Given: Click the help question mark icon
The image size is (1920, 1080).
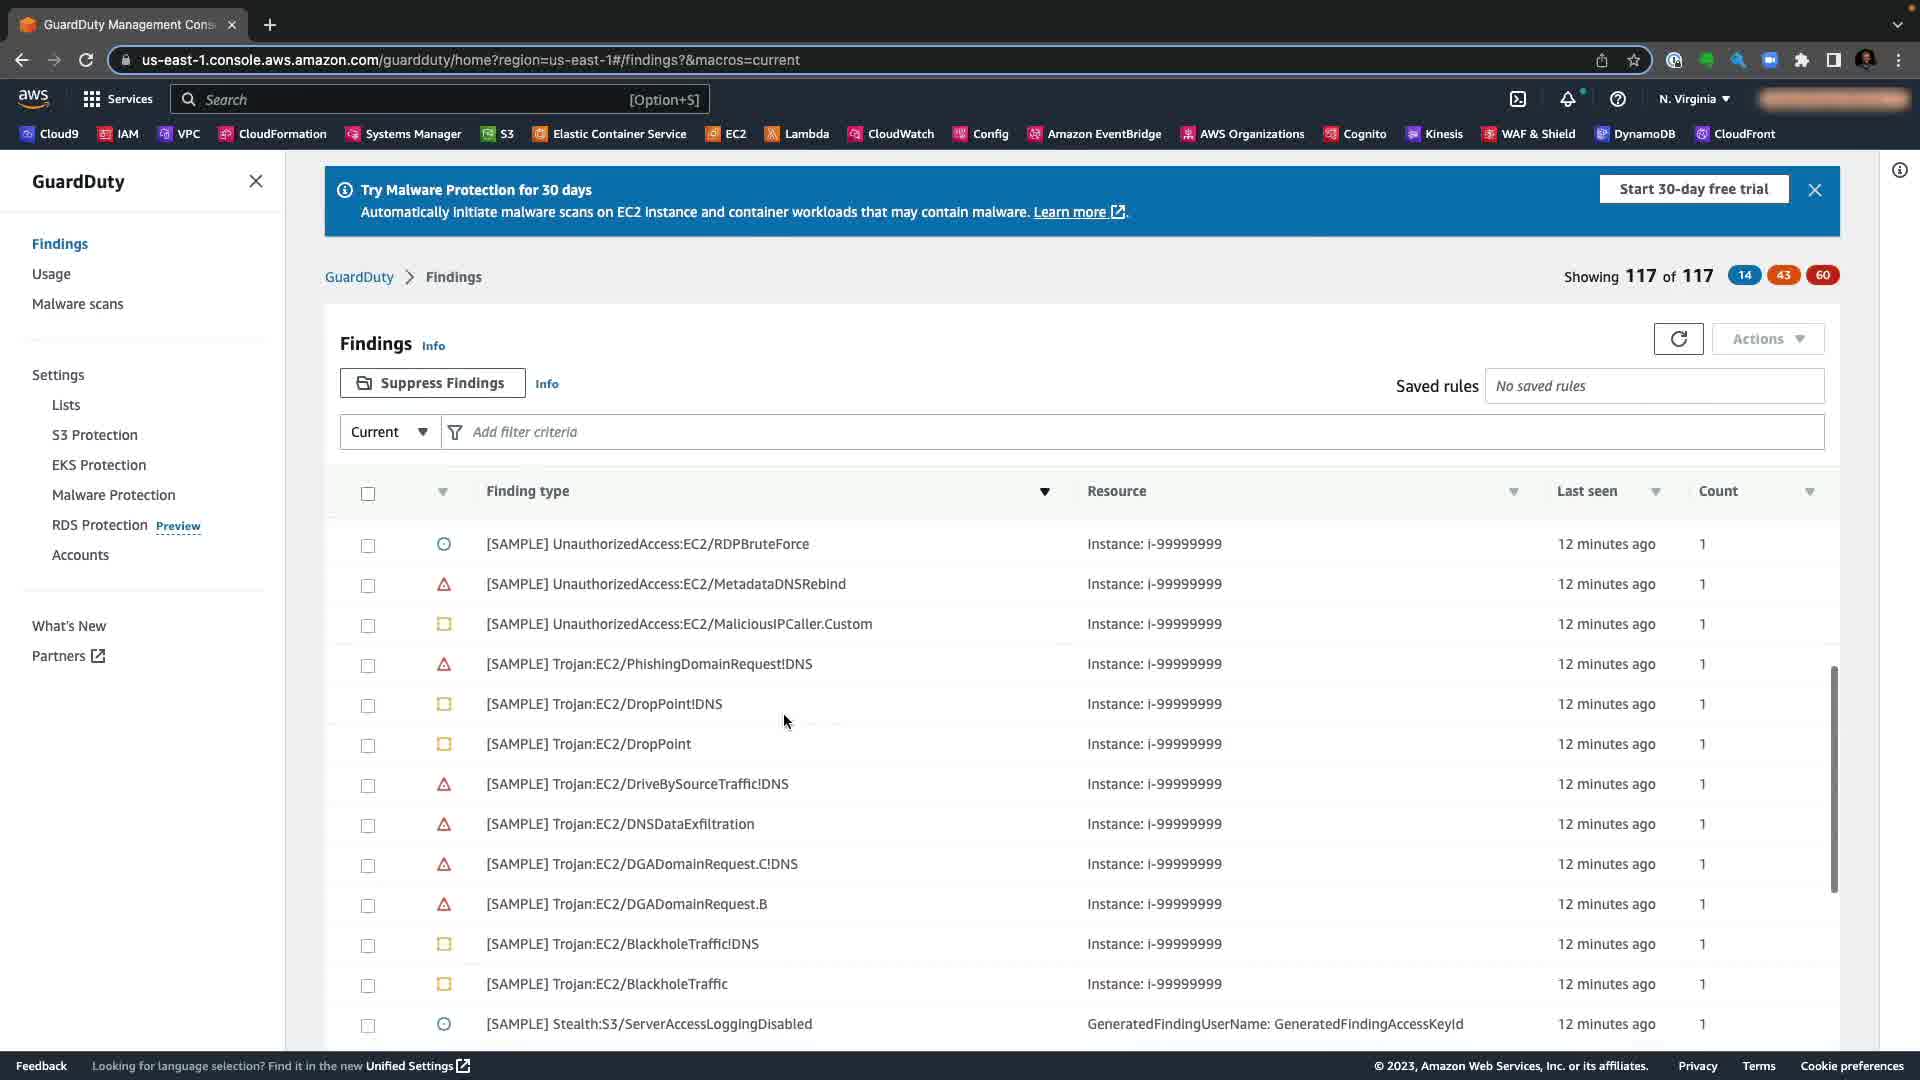Looking at the screenshot, I should (1617, 99).
